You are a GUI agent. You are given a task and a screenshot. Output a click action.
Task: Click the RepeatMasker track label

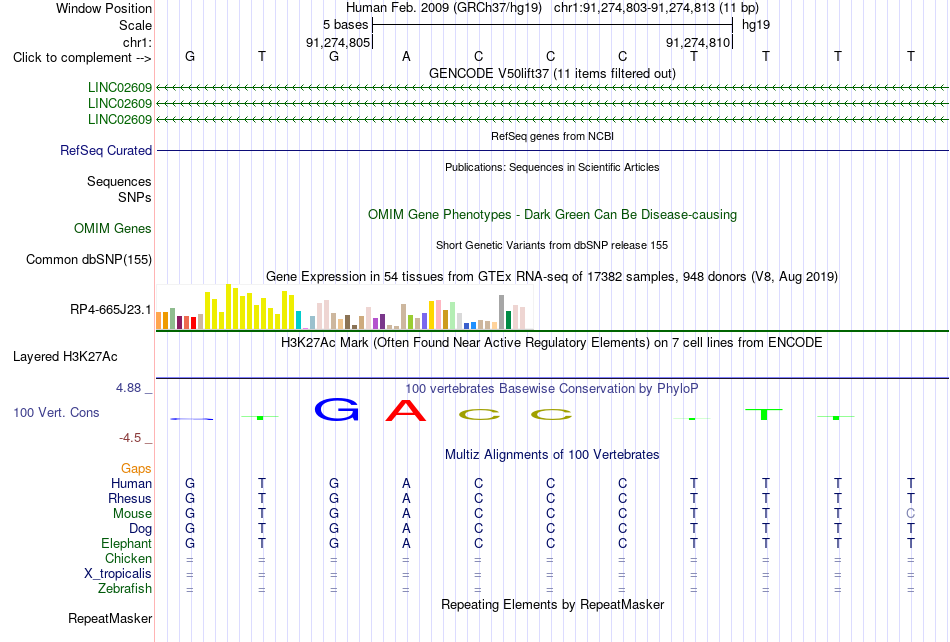coord(110,618)
